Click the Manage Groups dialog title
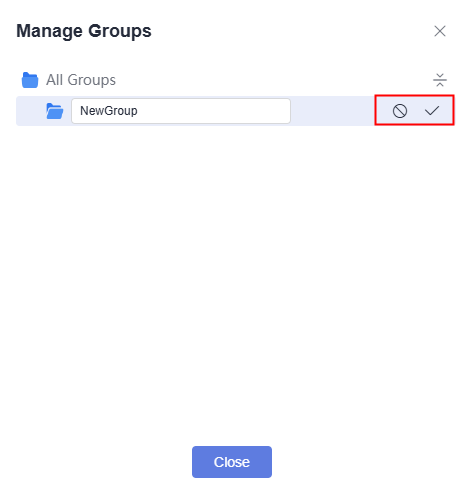This screenshot has width=473, height=493. pos(84,31)
